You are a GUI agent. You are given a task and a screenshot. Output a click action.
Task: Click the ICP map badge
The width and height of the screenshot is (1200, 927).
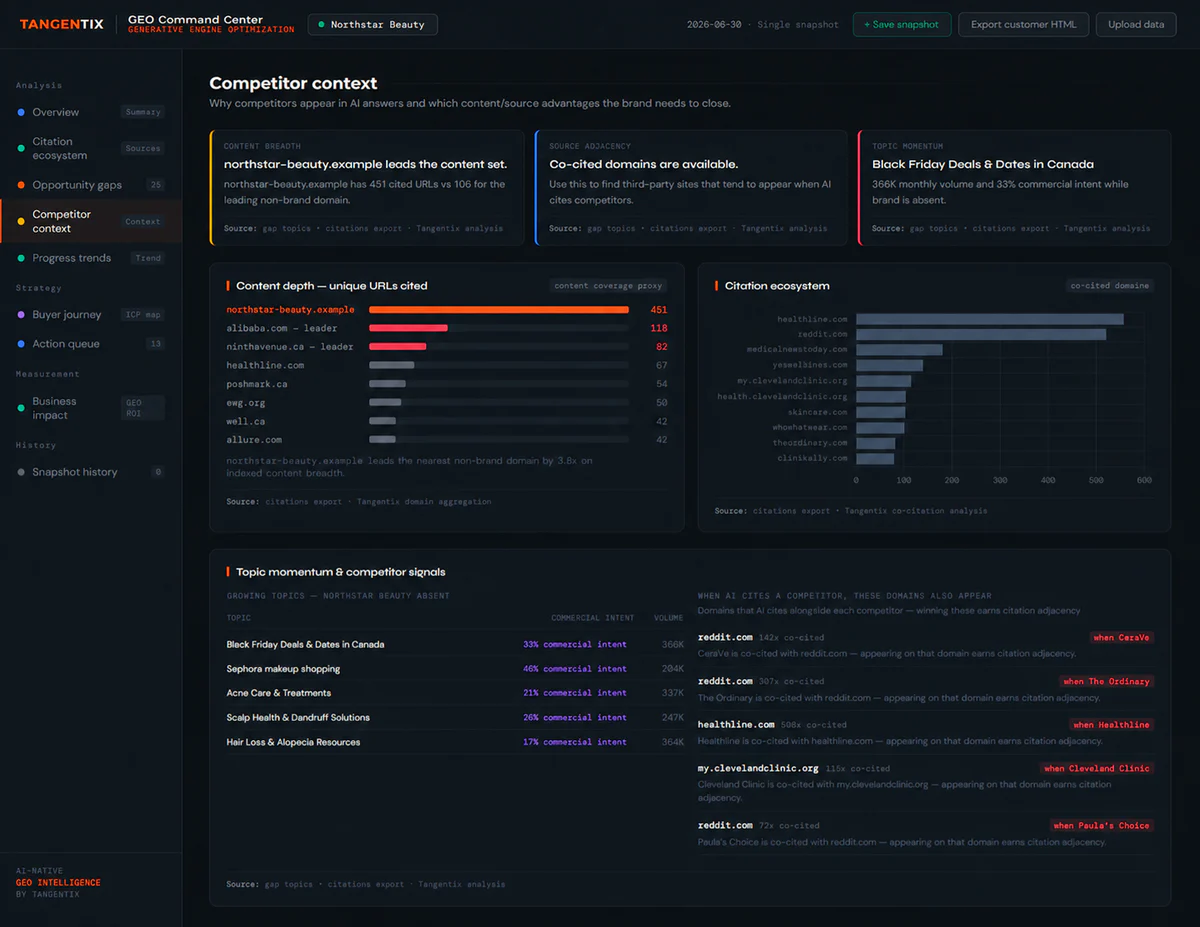click(145, 314)
